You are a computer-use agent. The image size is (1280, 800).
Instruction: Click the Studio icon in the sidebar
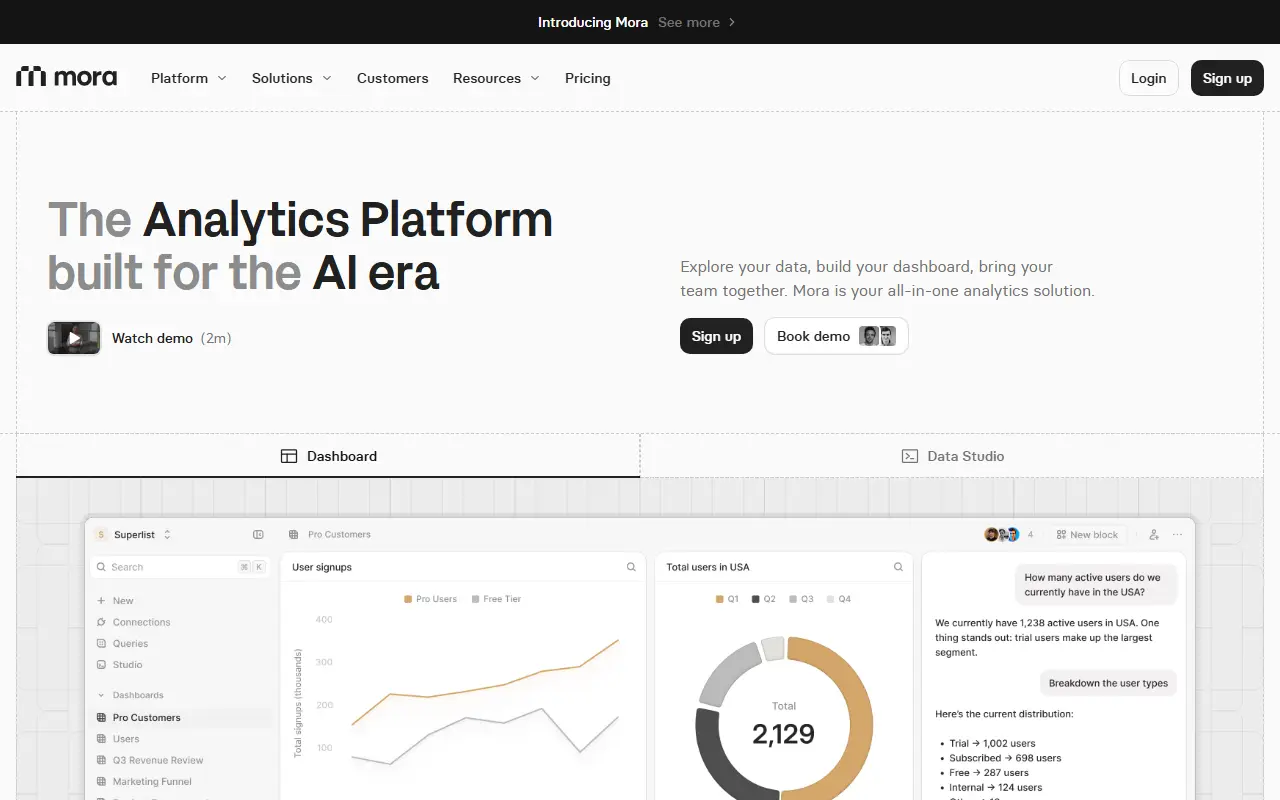click(101, 665)
